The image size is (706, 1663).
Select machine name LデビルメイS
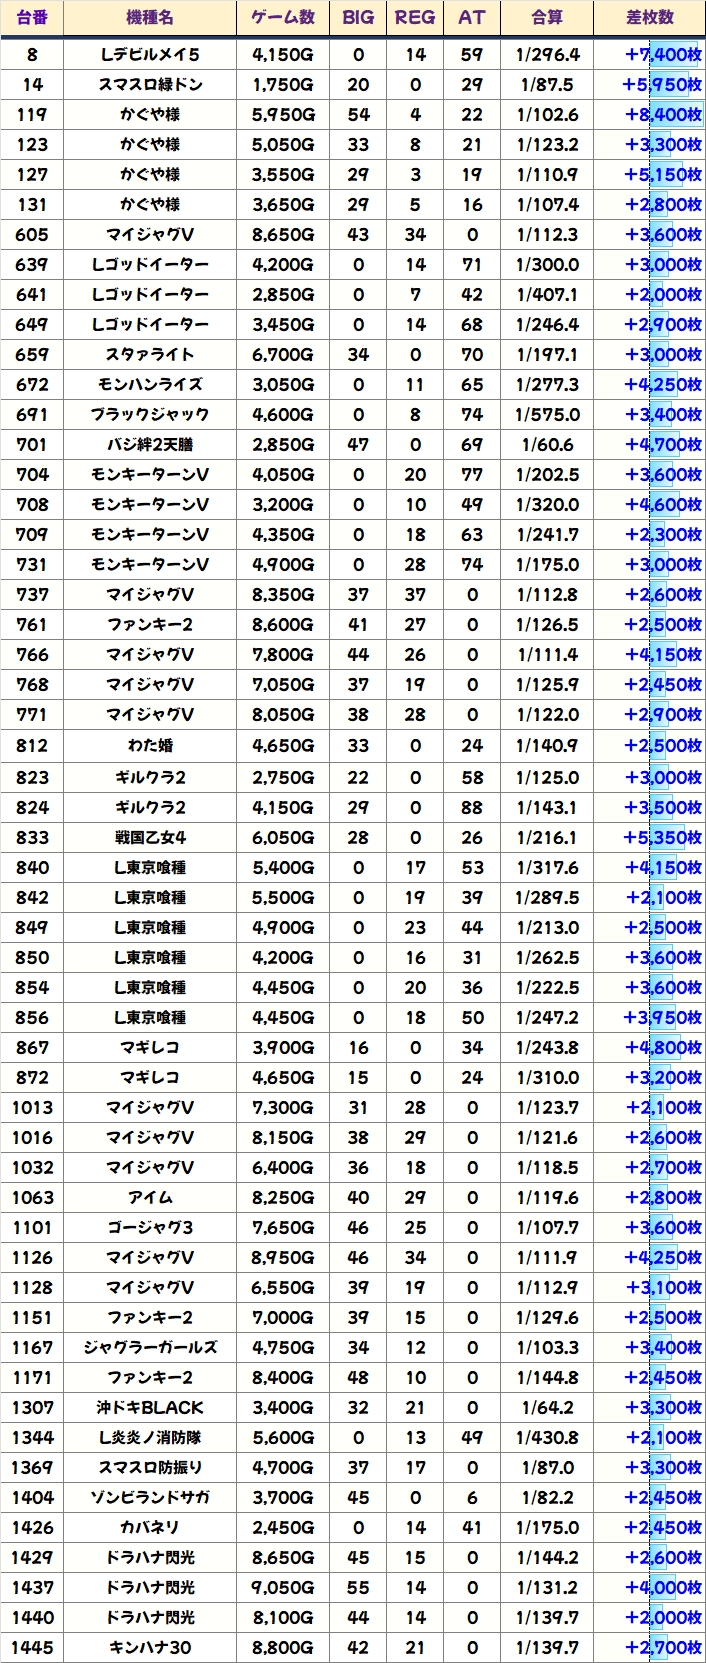150,54
